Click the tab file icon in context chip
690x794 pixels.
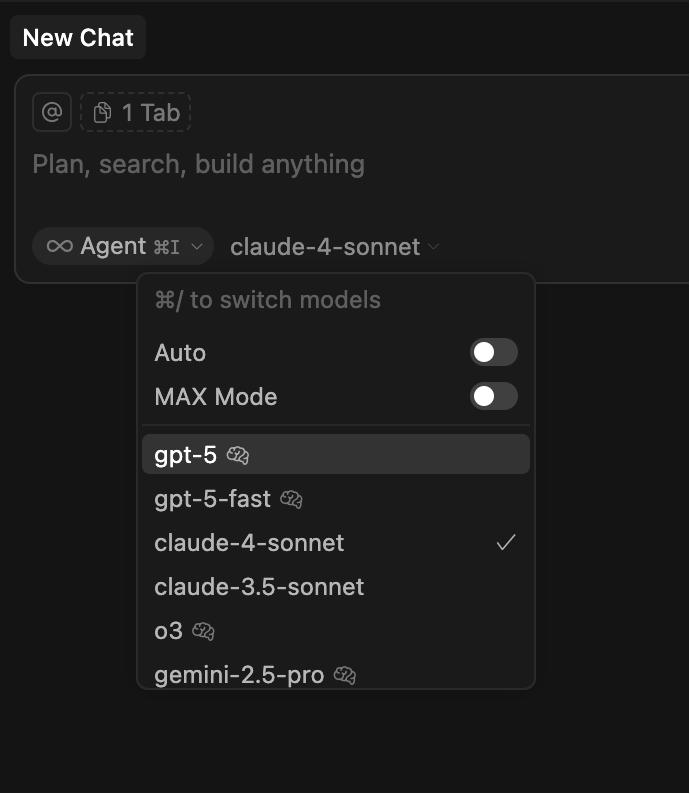point(102,113)
